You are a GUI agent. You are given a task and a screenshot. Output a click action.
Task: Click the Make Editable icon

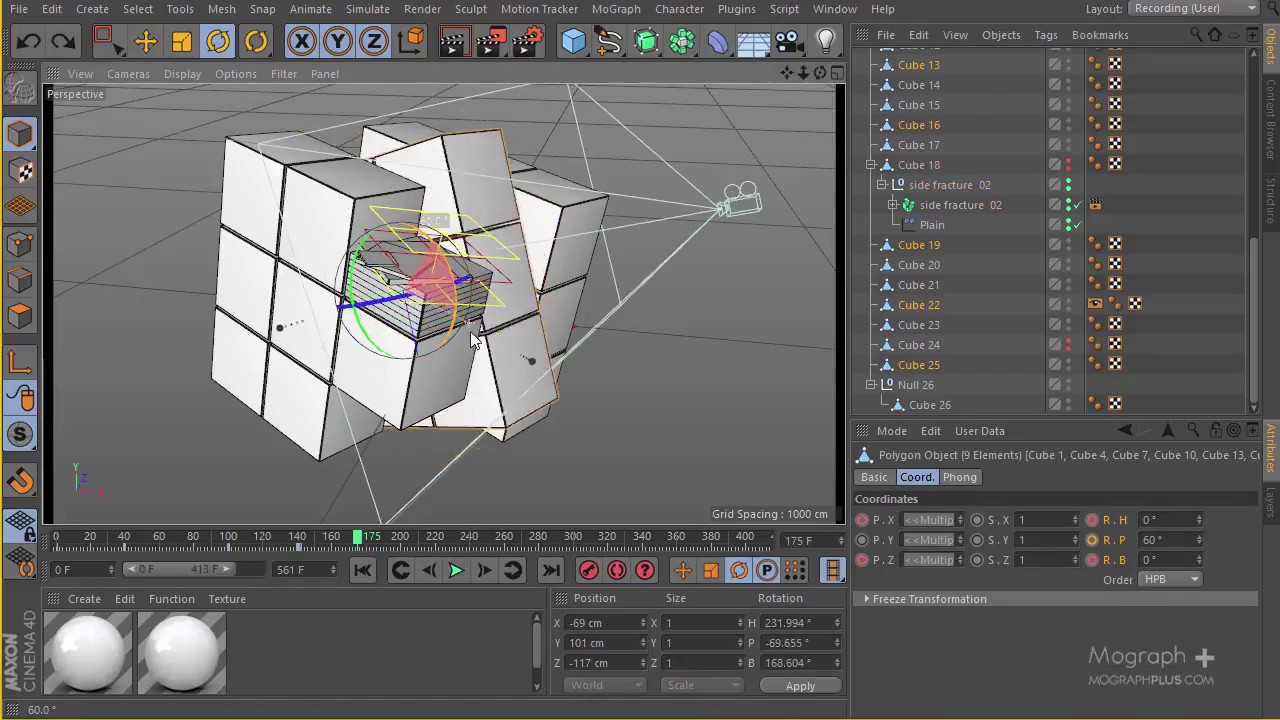[20, 90]
